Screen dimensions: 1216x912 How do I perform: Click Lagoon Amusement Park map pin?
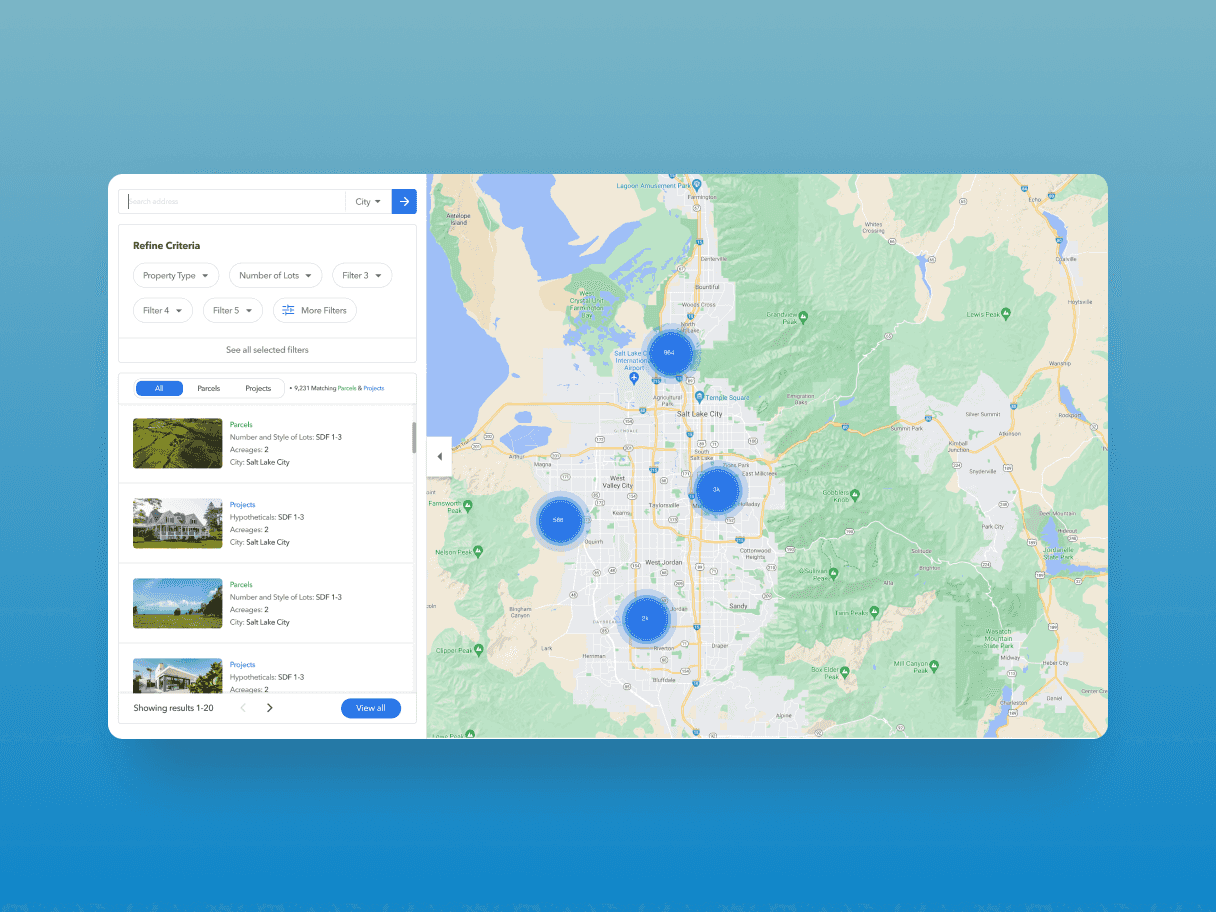(698, 185)
